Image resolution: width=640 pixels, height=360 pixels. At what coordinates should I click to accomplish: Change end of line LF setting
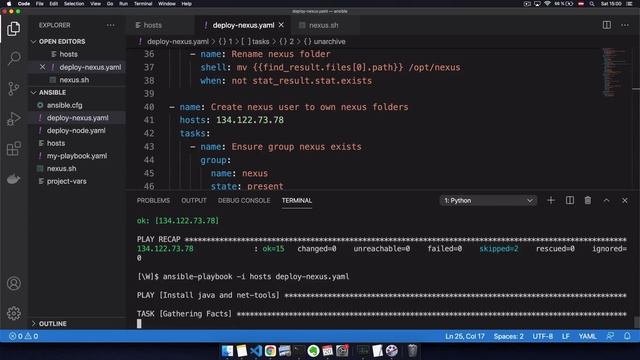point(566,336)
